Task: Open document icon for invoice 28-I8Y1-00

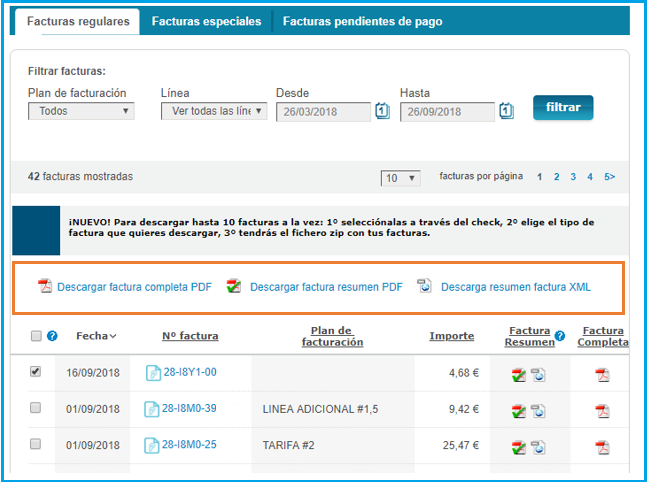Action: click(153, 373)
